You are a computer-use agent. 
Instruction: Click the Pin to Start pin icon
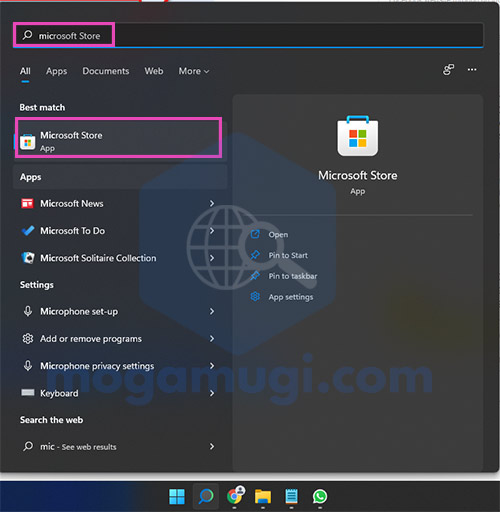pyautogui.click(x=255, y=255)
